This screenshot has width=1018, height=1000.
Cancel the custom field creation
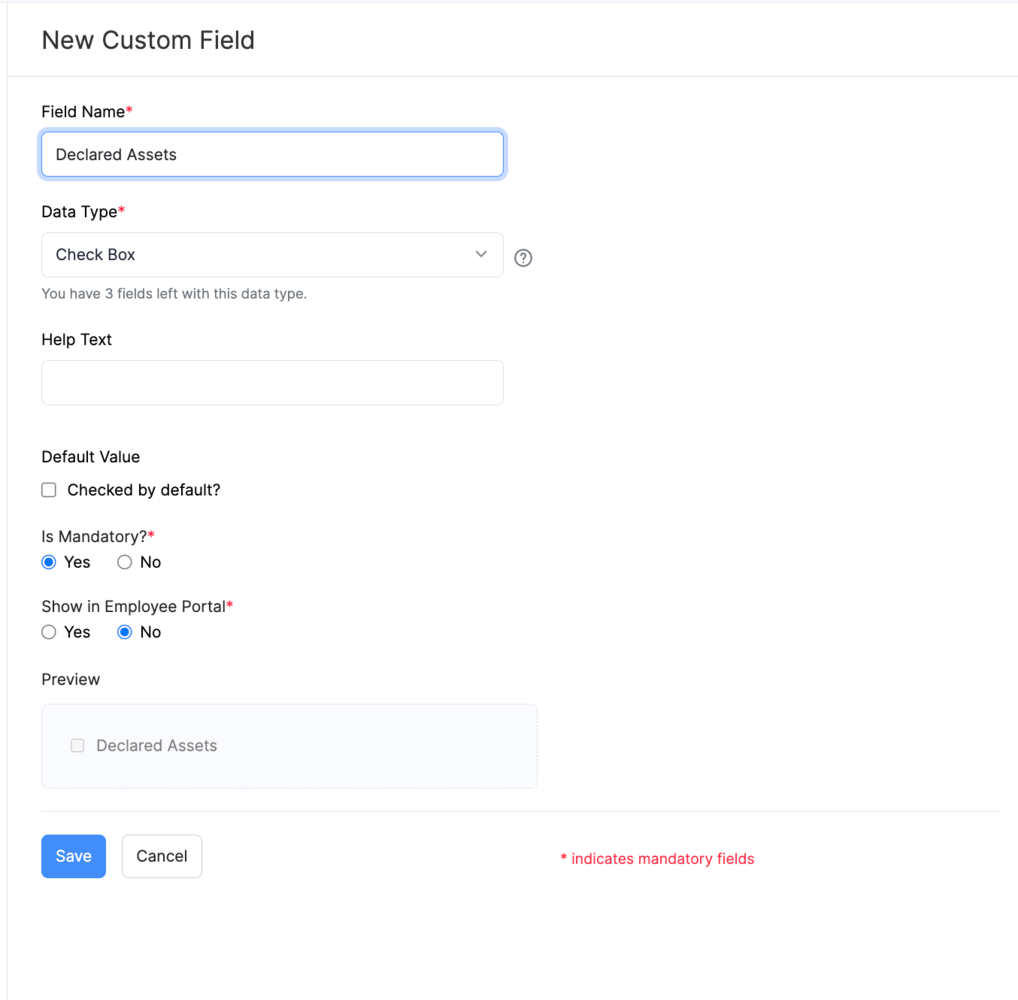[162, 856]
